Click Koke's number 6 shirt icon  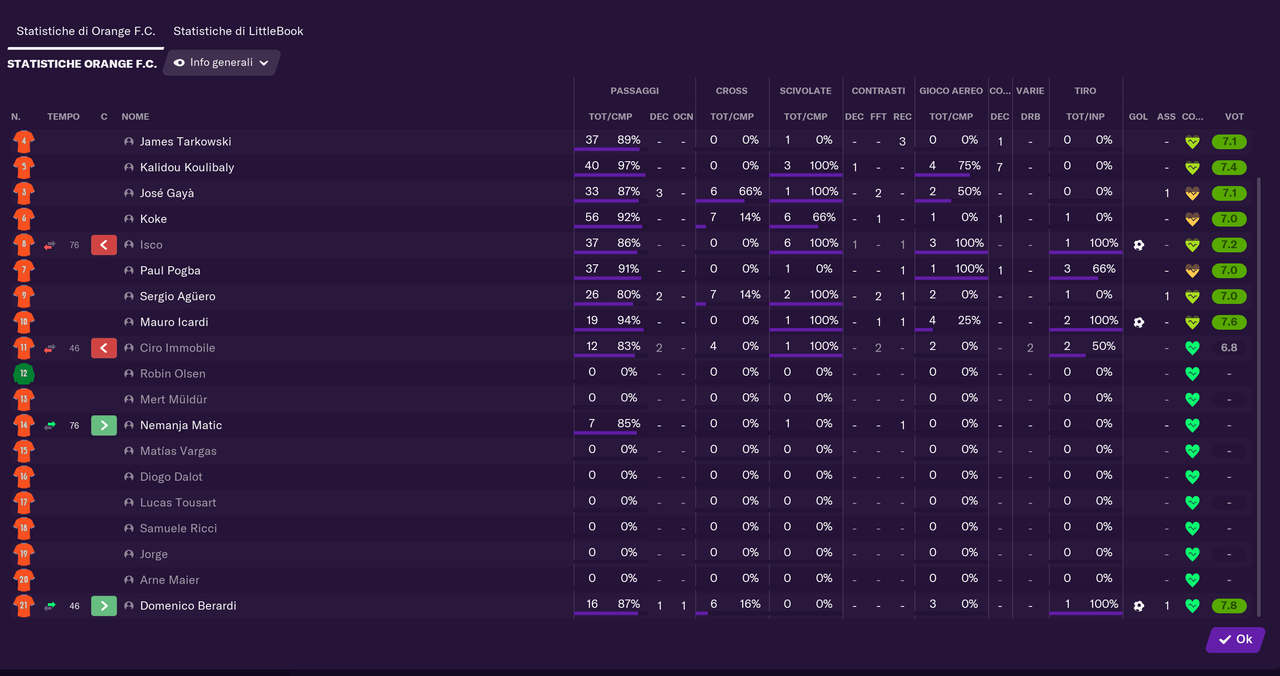click(x=24, y=219)
